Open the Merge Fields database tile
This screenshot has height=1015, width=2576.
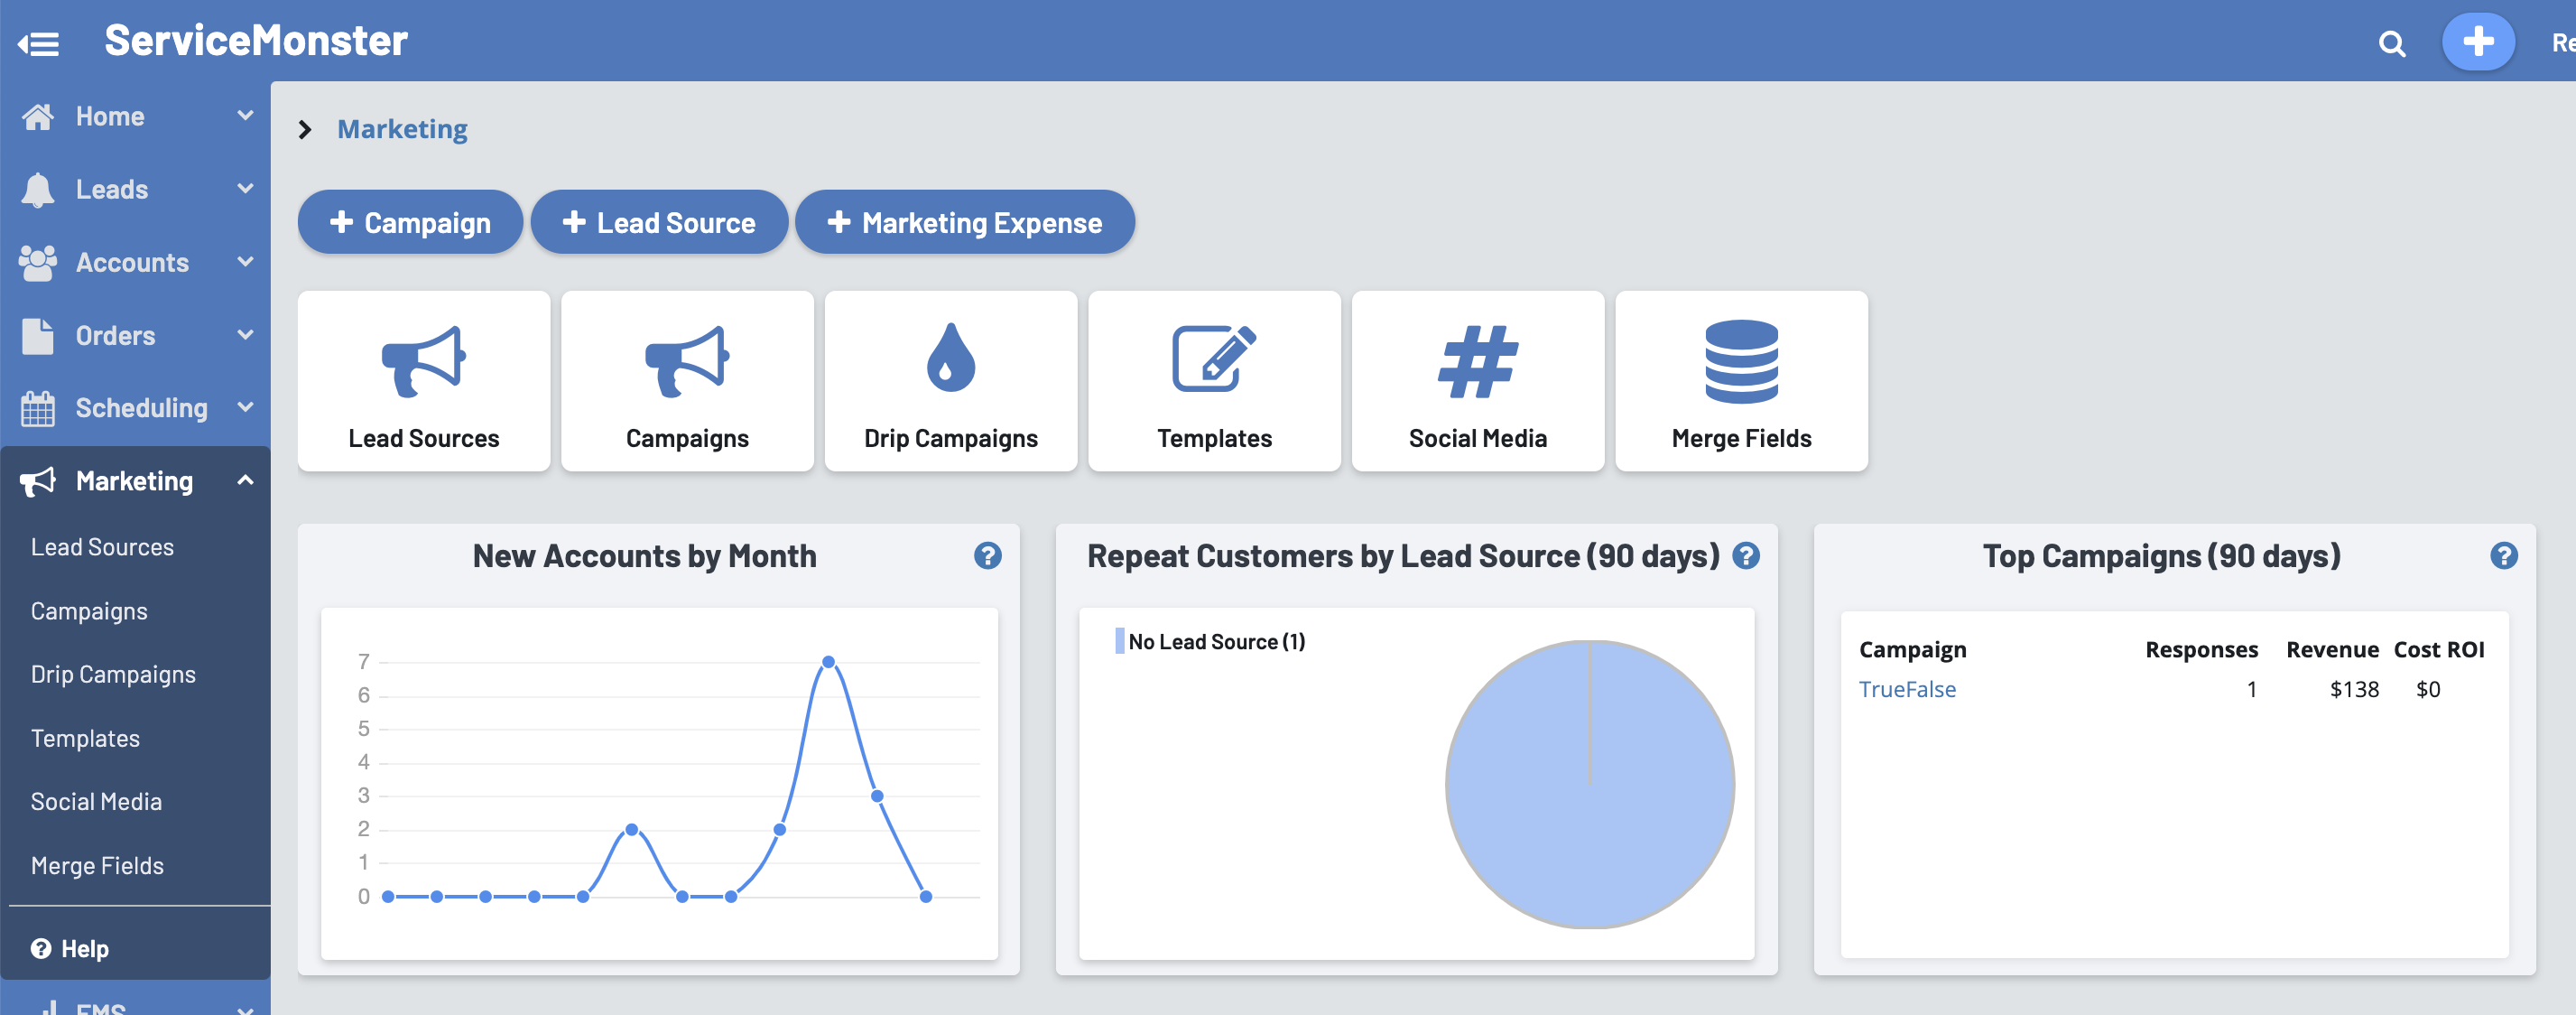(1740, 381)
